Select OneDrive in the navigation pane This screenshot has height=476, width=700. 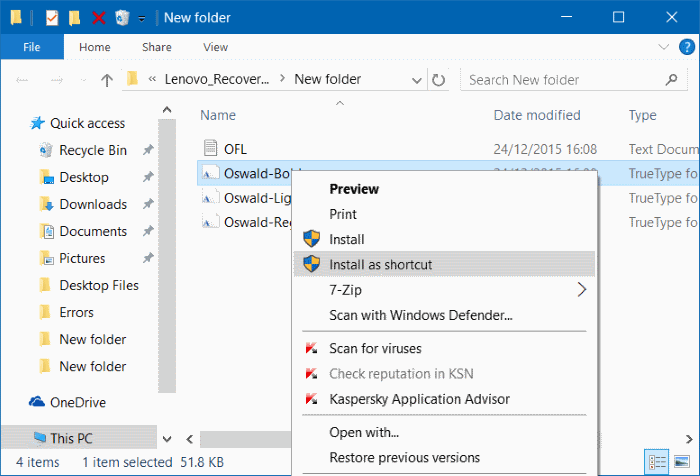[x=78, y=403]
